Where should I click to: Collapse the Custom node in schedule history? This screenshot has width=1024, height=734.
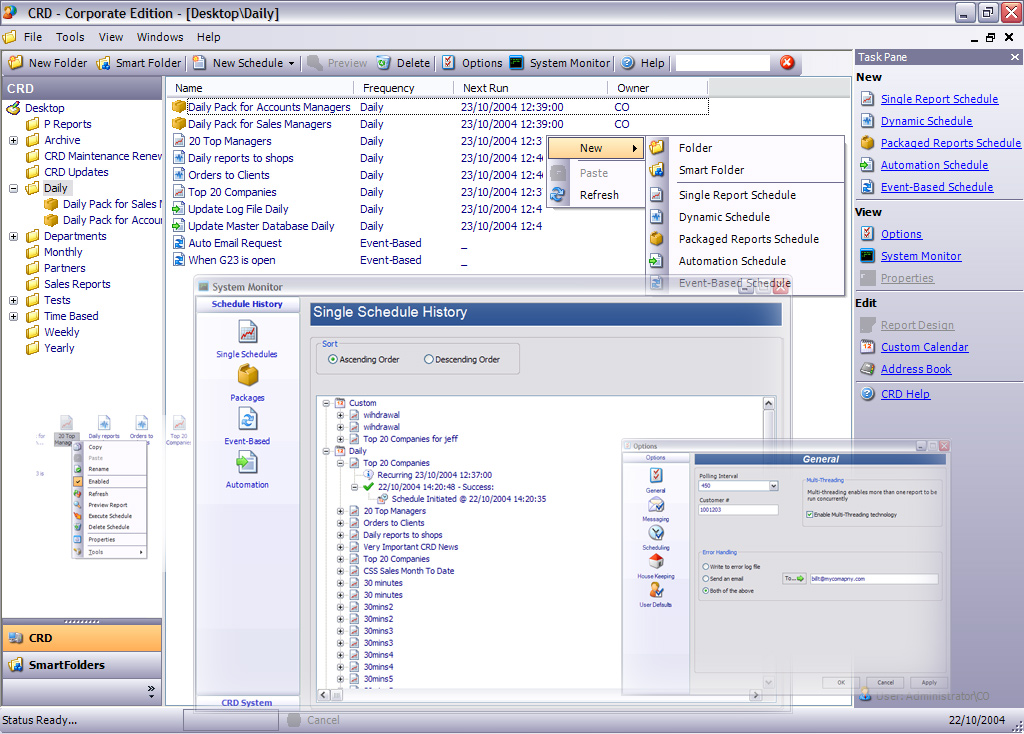tap(326, 404)
